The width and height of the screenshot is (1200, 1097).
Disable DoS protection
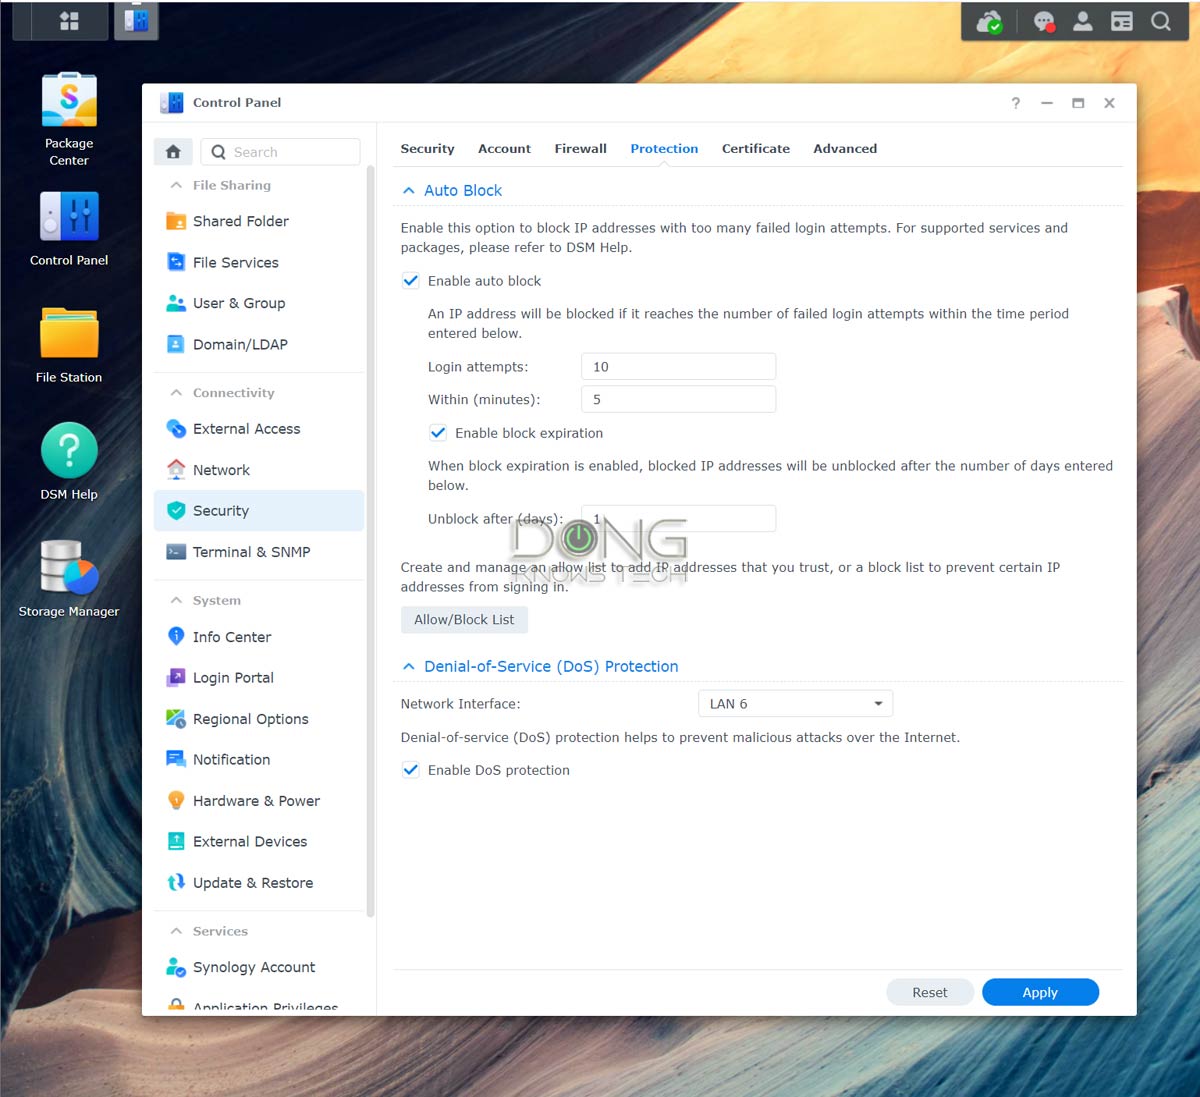411,770
